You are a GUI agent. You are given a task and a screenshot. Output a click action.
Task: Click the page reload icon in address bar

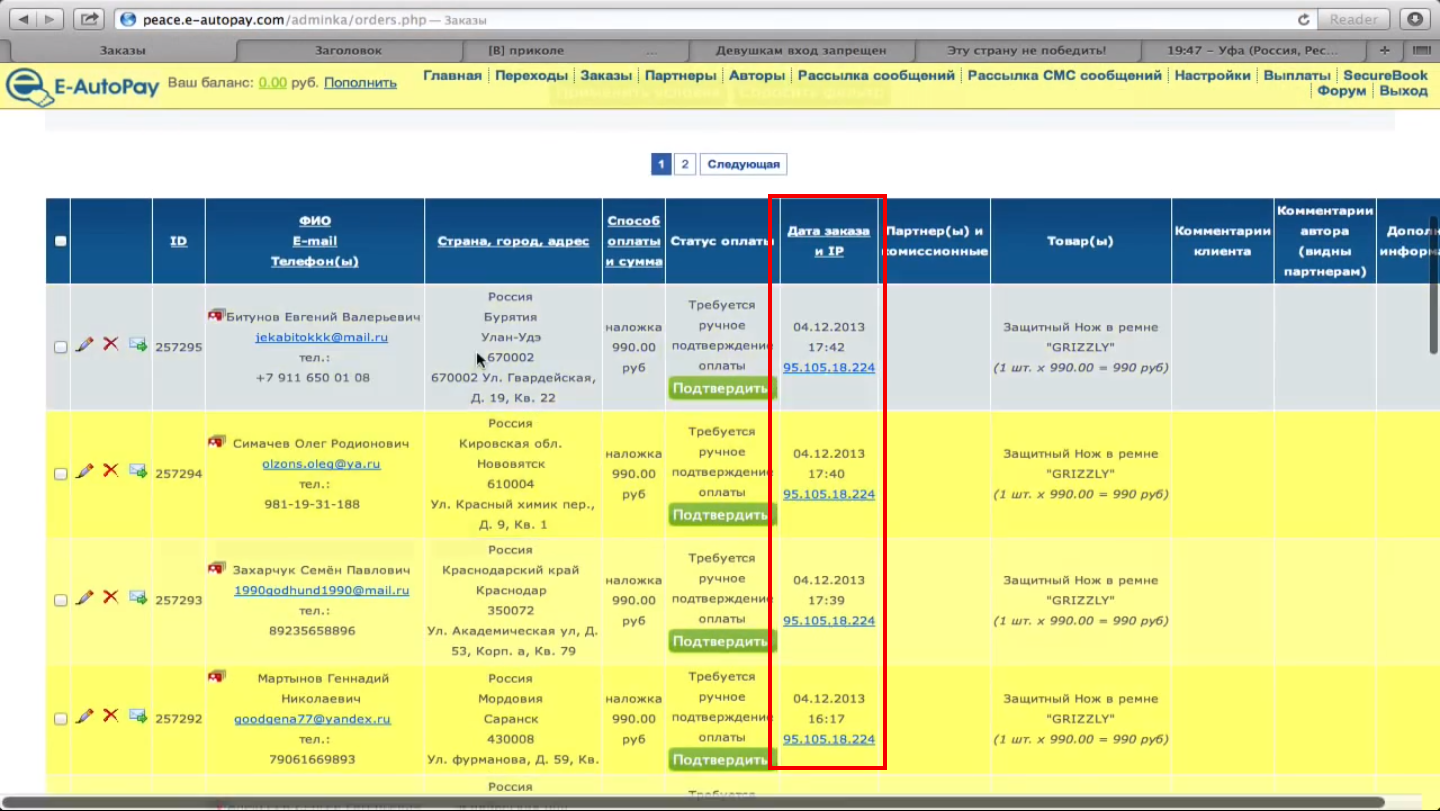[x=1303, y=19]
